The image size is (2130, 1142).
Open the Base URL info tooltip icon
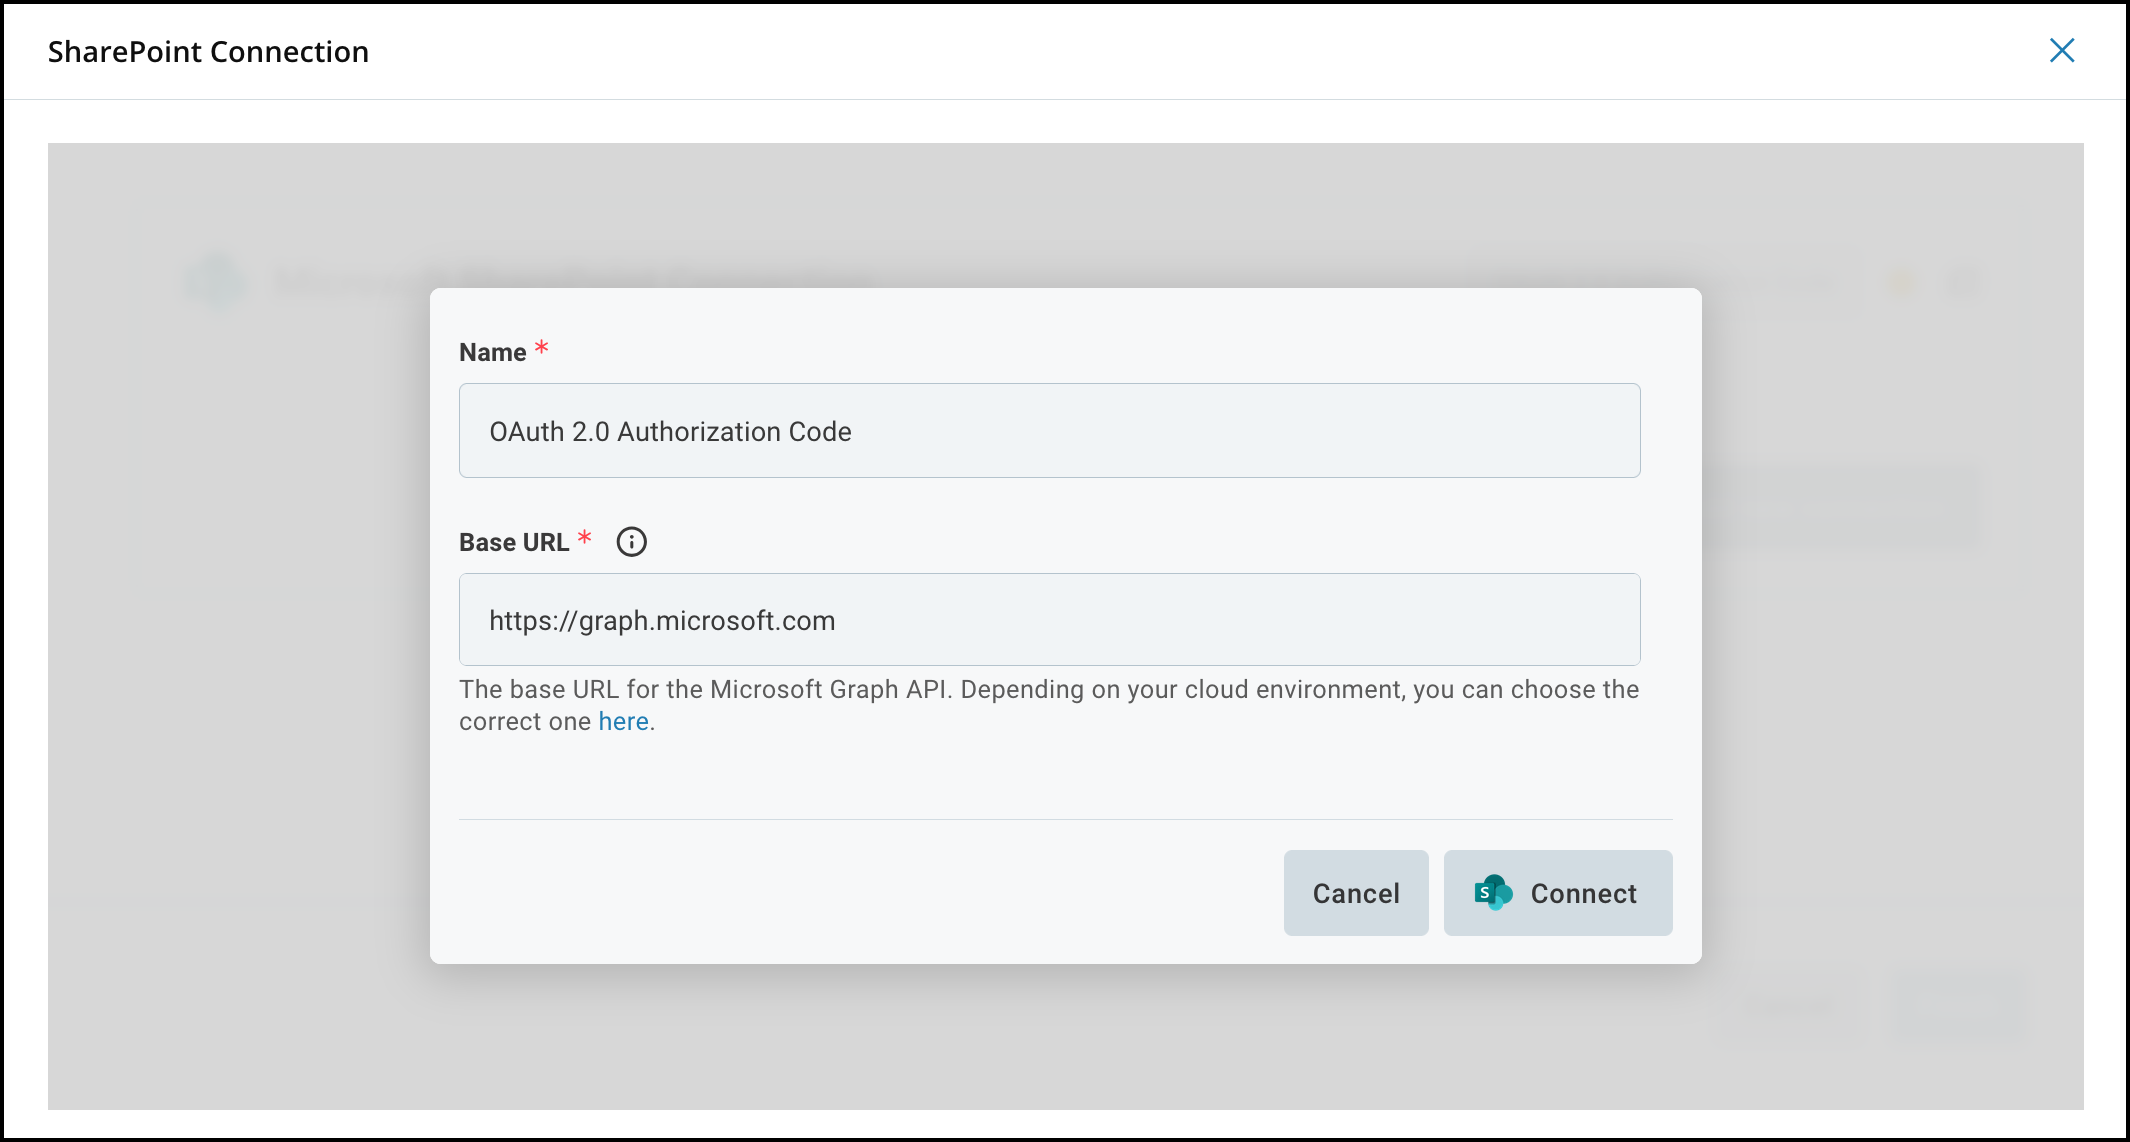[631, 542]
